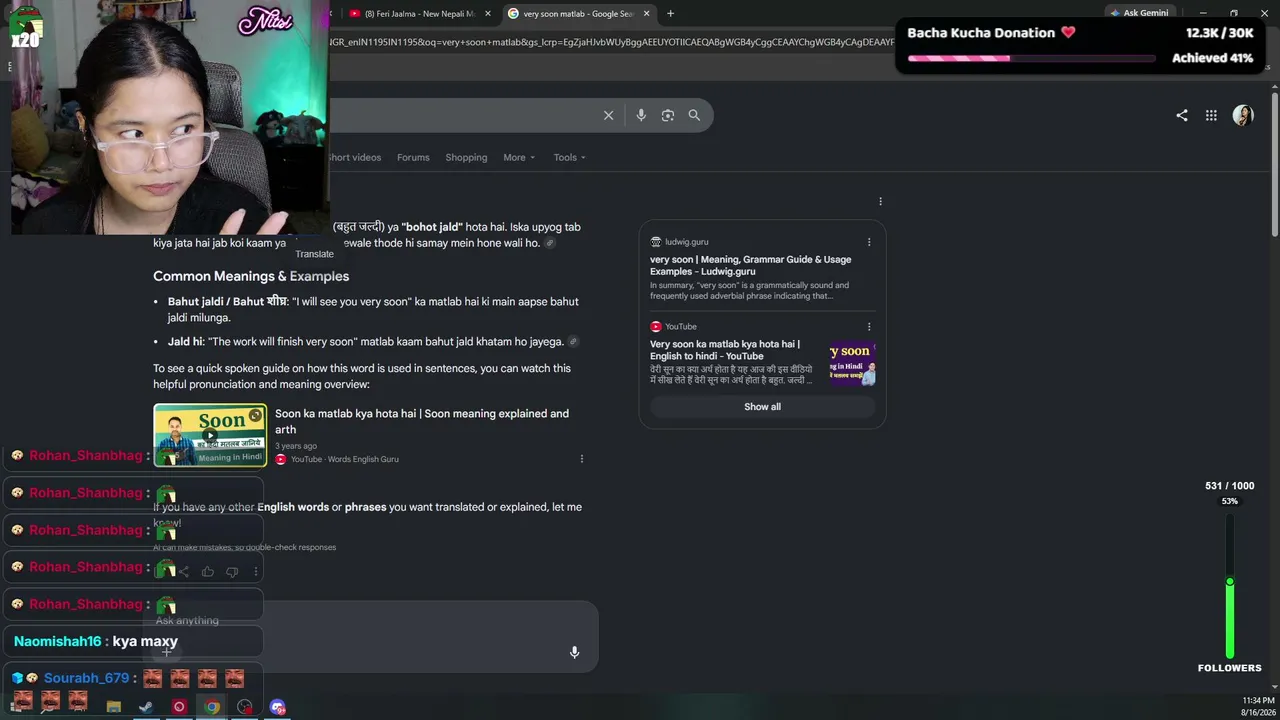Open the ludwig.guru 'very soon' article link

click(x=750, y=265)
